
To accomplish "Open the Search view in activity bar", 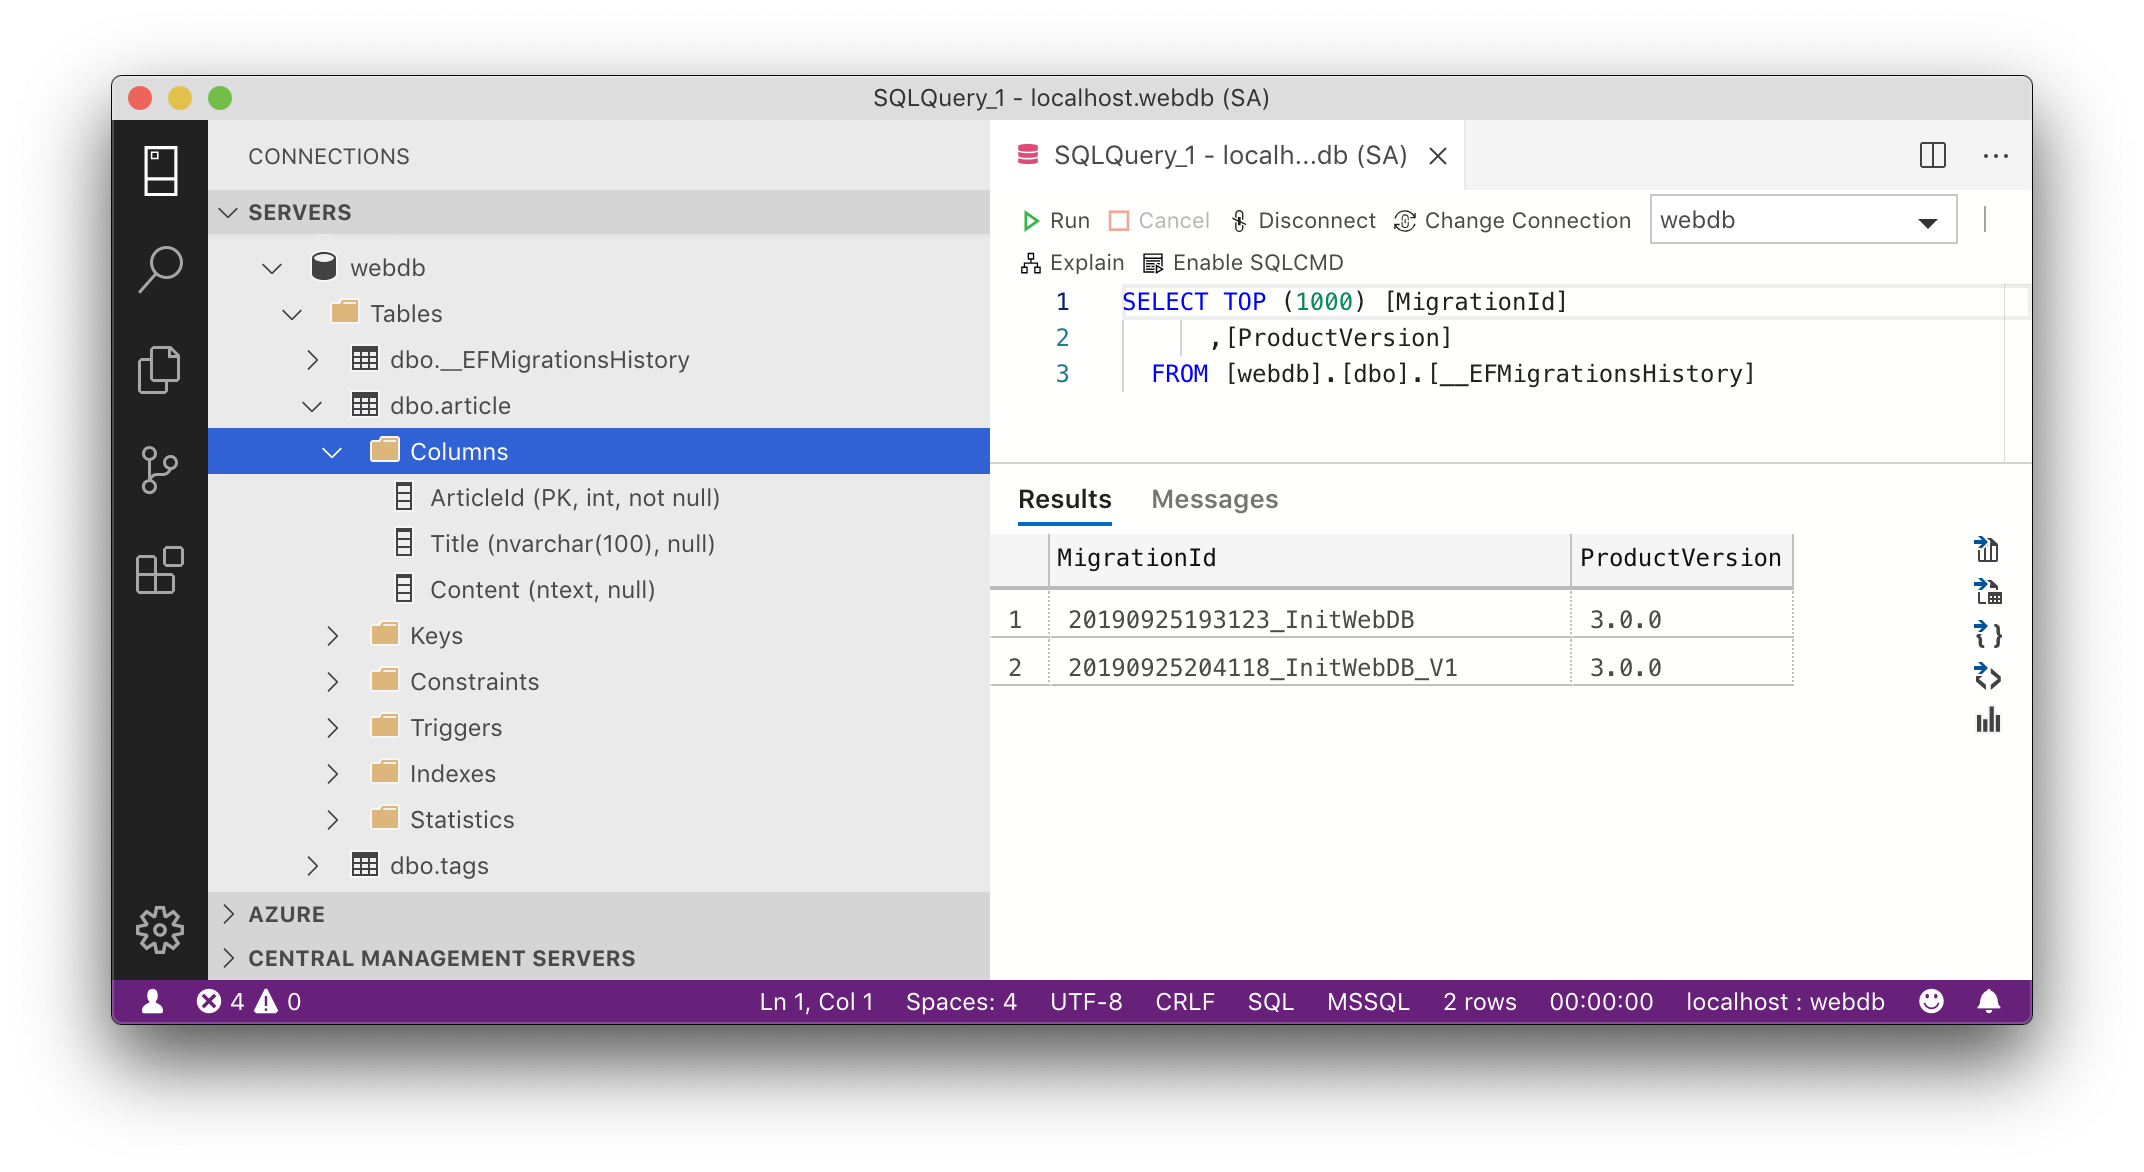I will click(160, 269).
